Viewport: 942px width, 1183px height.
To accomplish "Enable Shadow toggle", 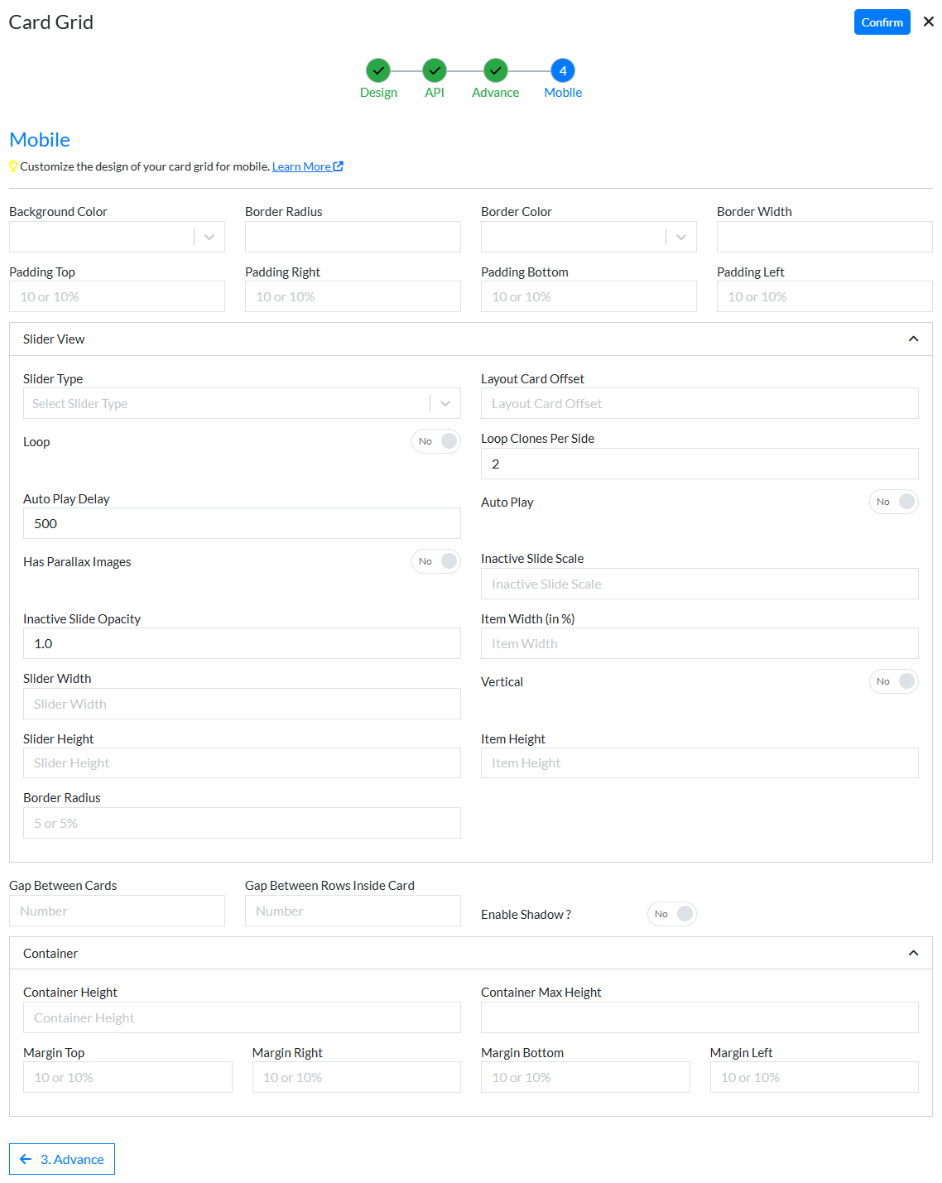I will 671,913.
